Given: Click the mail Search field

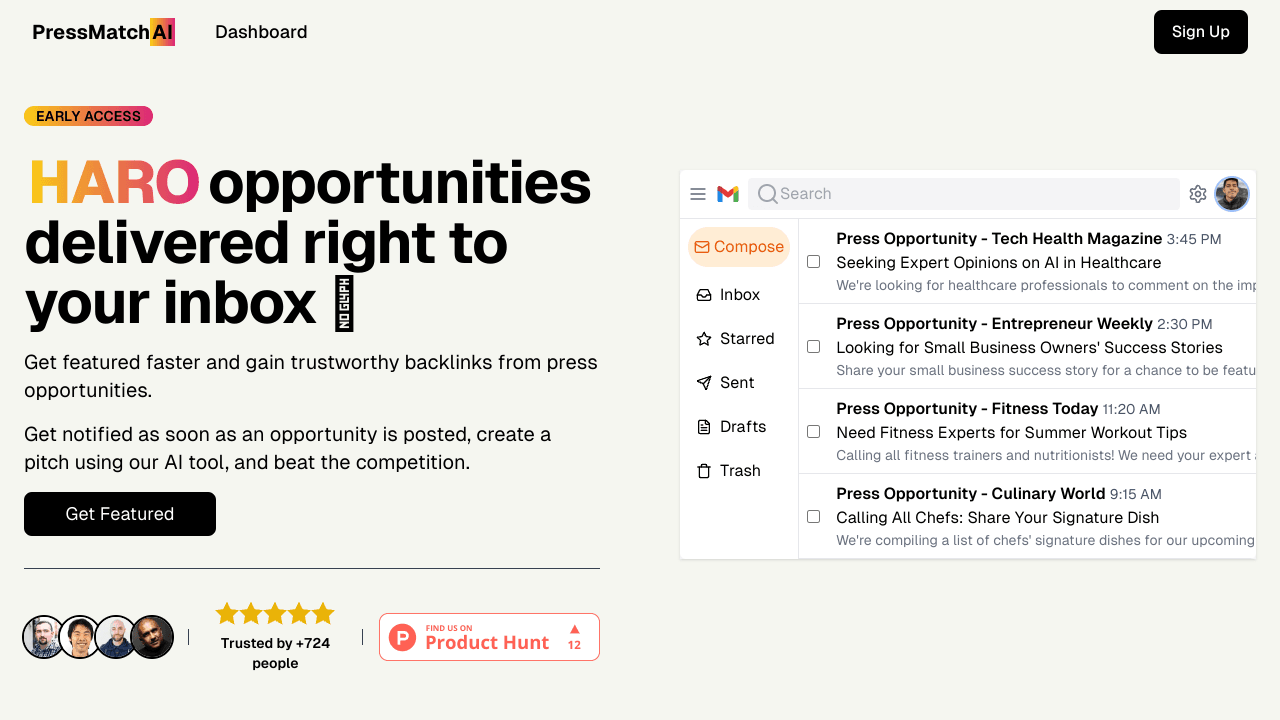Looking at the screenshot, I should click(x=964, y=194).
